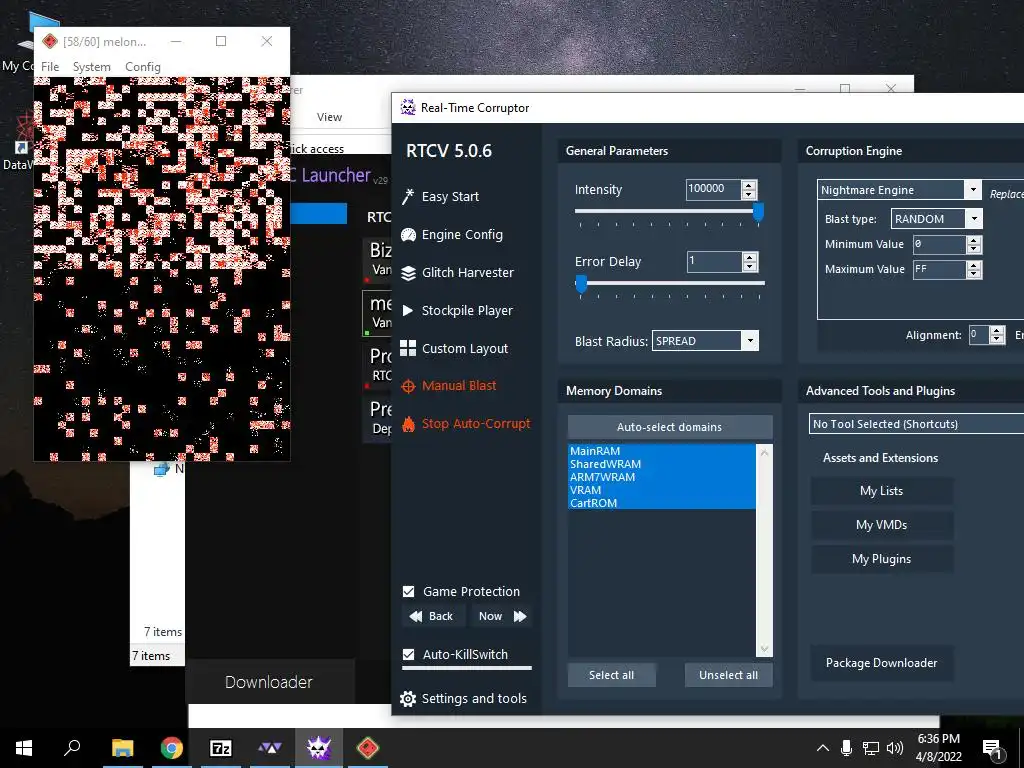1024x768 pixels.
Task: Click melonDS window title icon
Action: pos(50,42)
